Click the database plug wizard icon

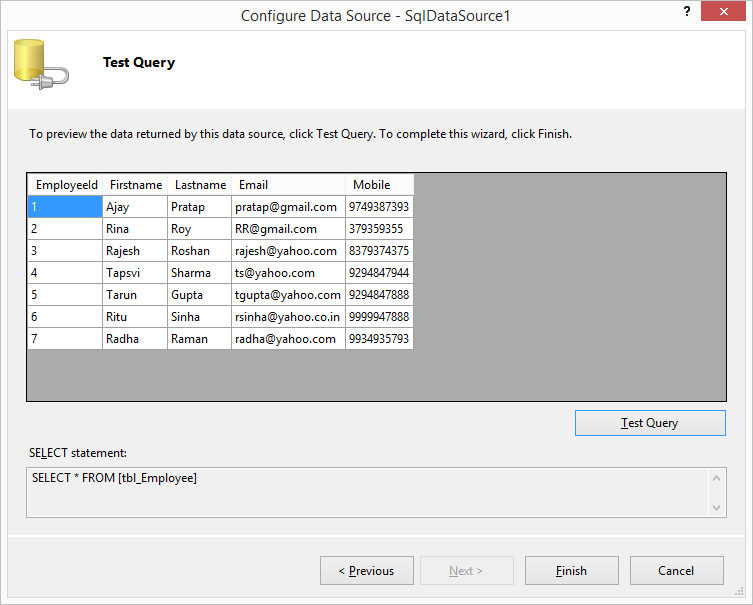coord(41,64)
